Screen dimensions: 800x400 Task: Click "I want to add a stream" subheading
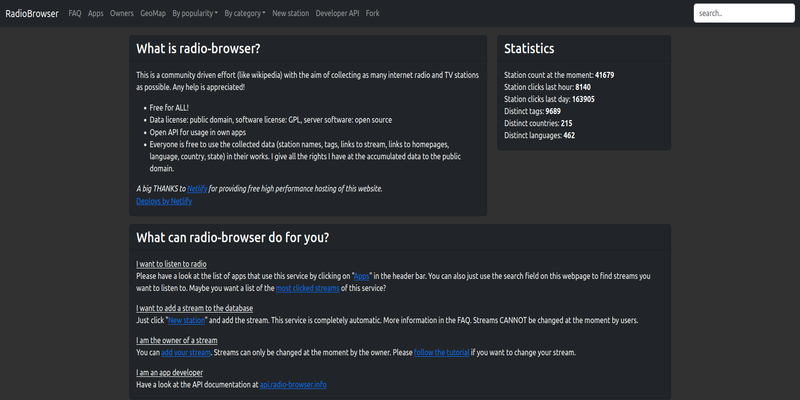194,308
